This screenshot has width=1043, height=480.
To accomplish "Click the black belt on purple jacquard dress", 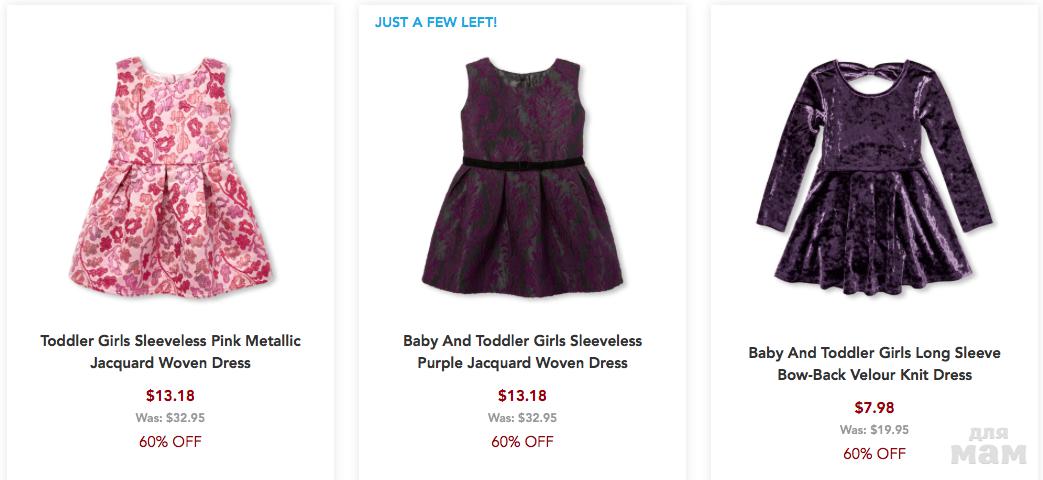I will click(x=522, y=159).
